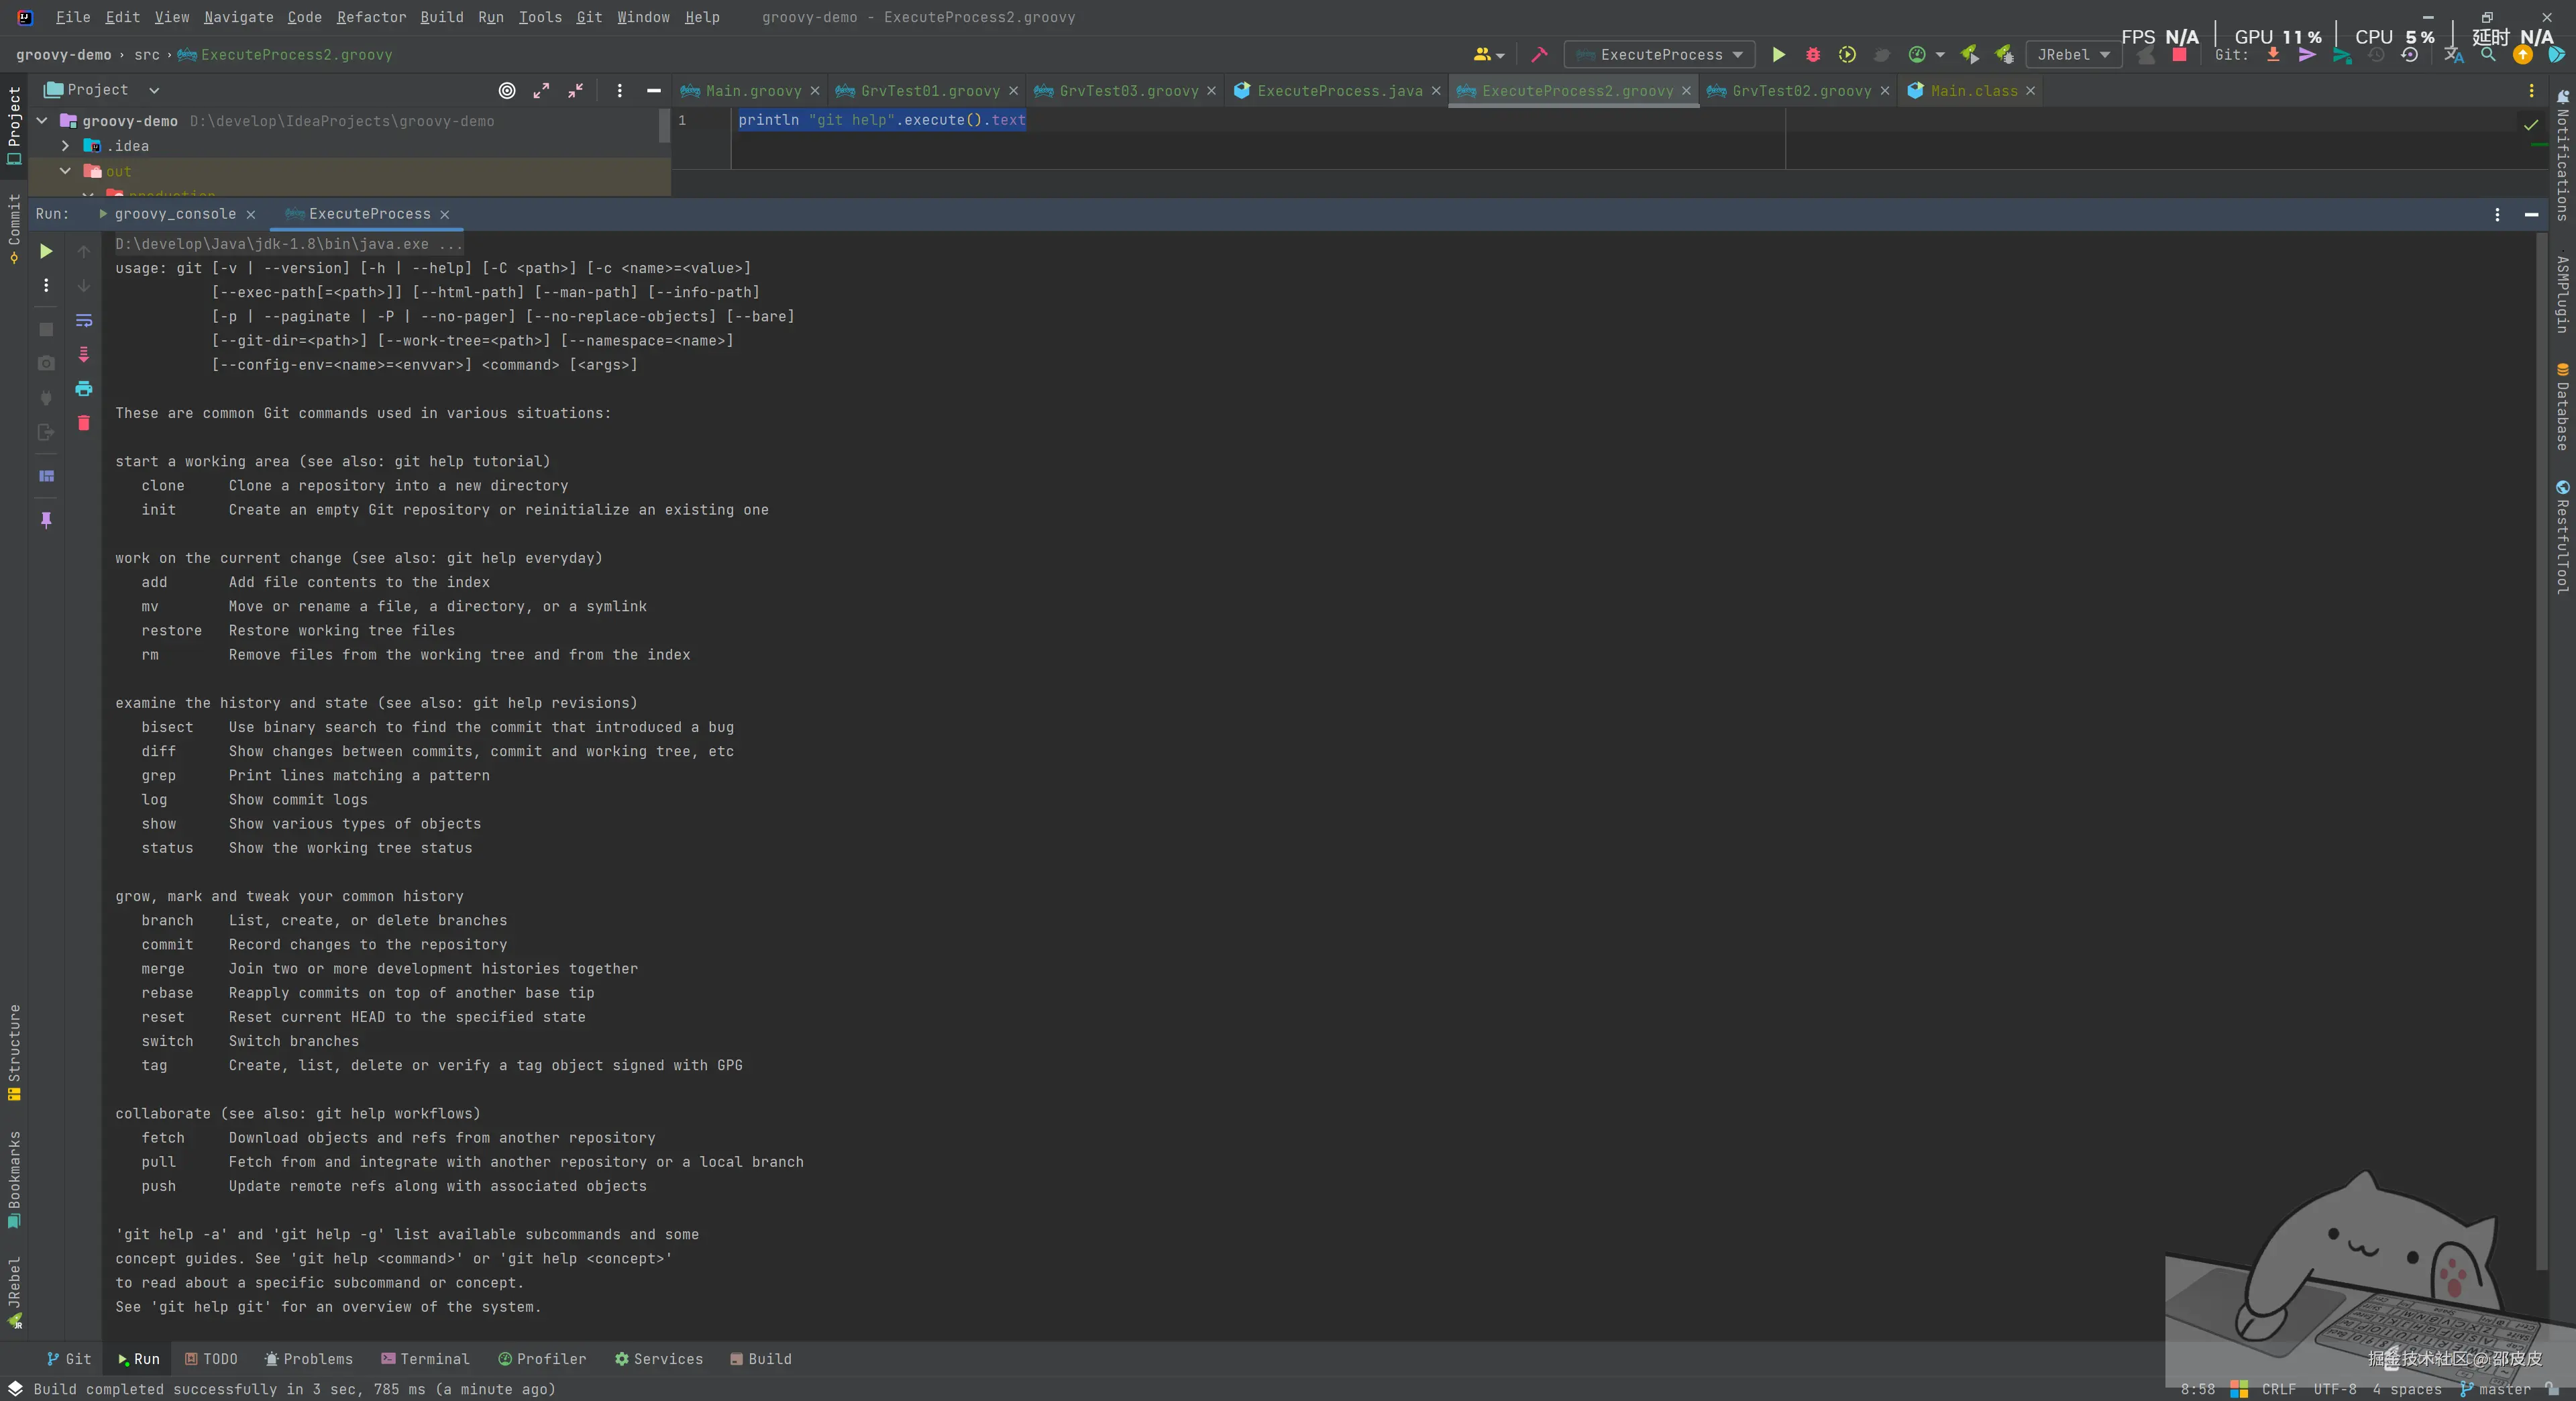Close the groovy_console run tab
The image size is (2576, 1401).
pos(251,215)
